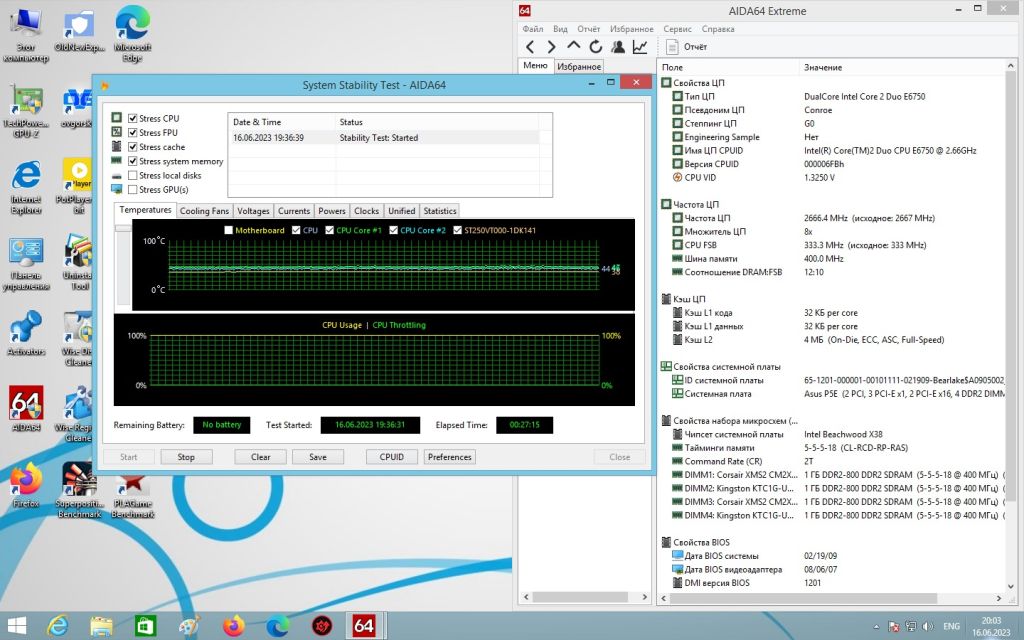Switch to the Voltages tab
Viewport: 1024px width, 640px height.
point(253,211)
